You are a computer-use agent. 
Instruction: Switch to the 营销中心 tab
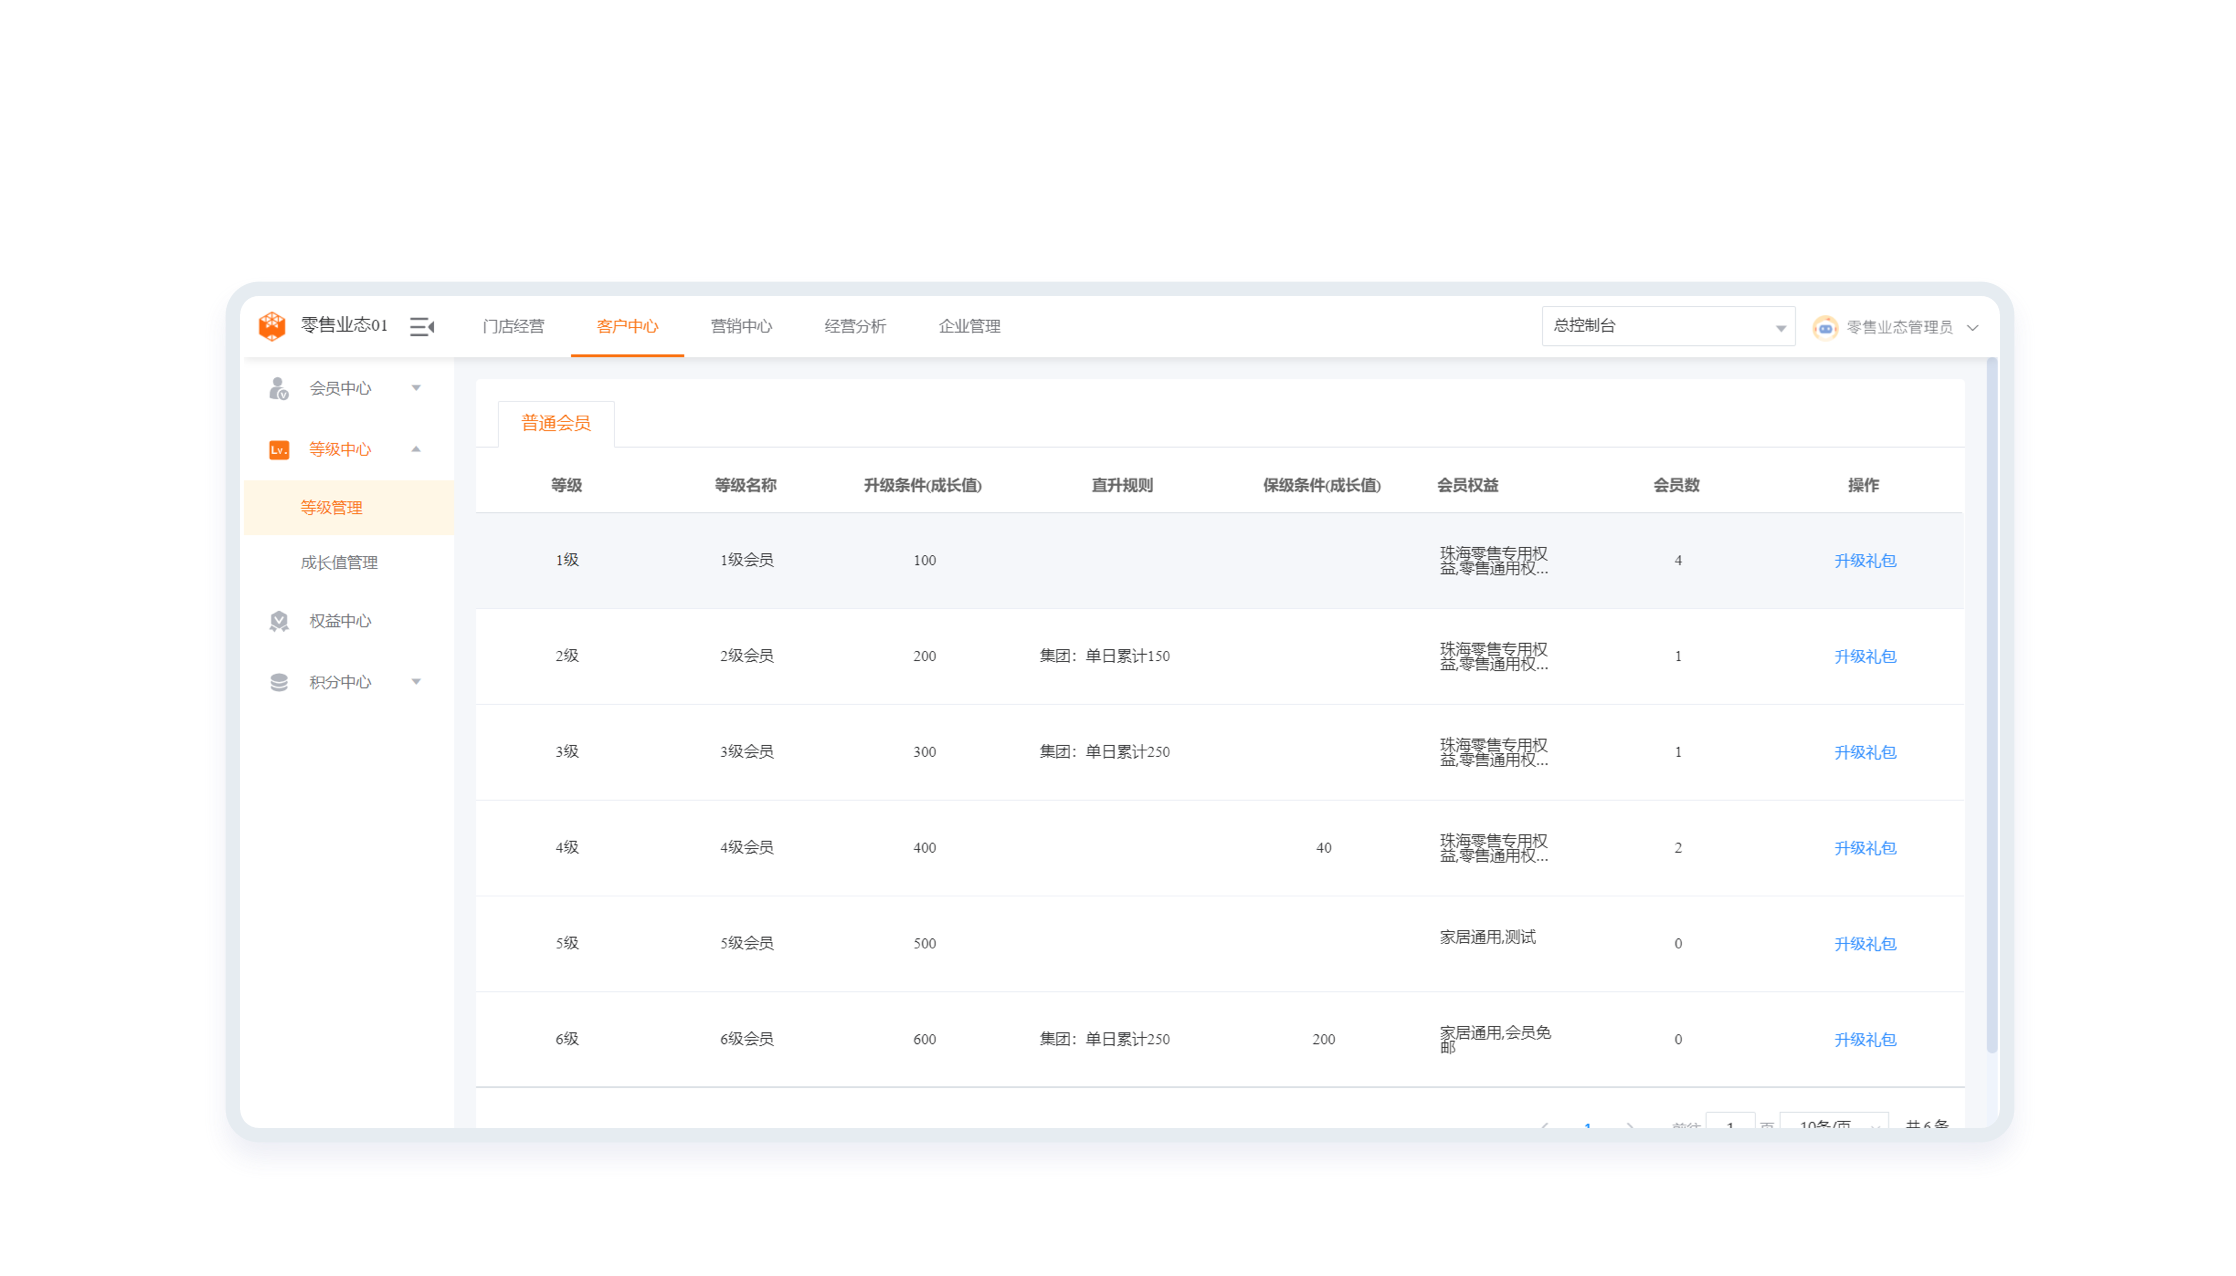pos(741,326)
